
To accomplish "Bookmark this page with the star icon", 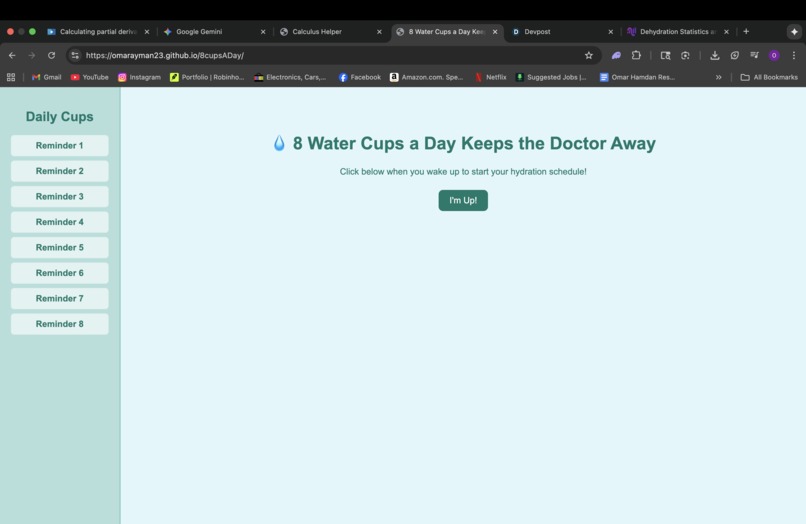I will click(589, 55).
